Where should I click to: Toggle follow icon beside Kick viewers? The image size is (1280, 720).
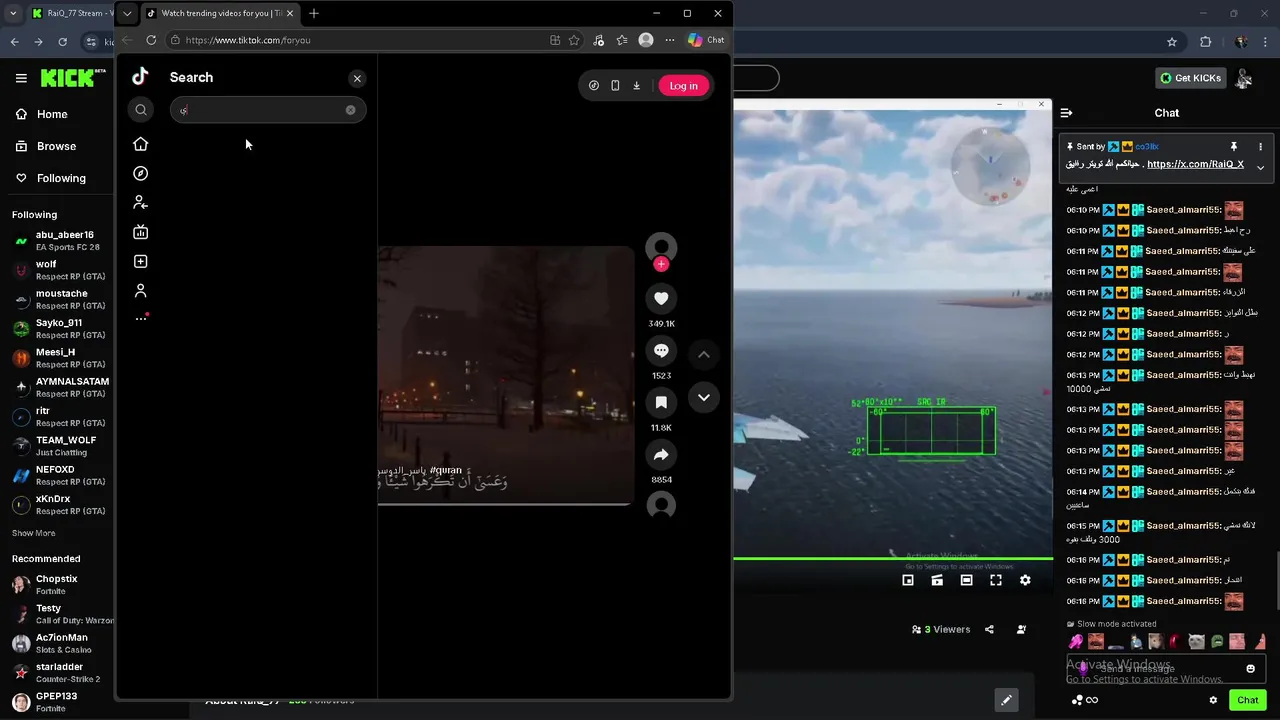click(x=1021, y=630)
